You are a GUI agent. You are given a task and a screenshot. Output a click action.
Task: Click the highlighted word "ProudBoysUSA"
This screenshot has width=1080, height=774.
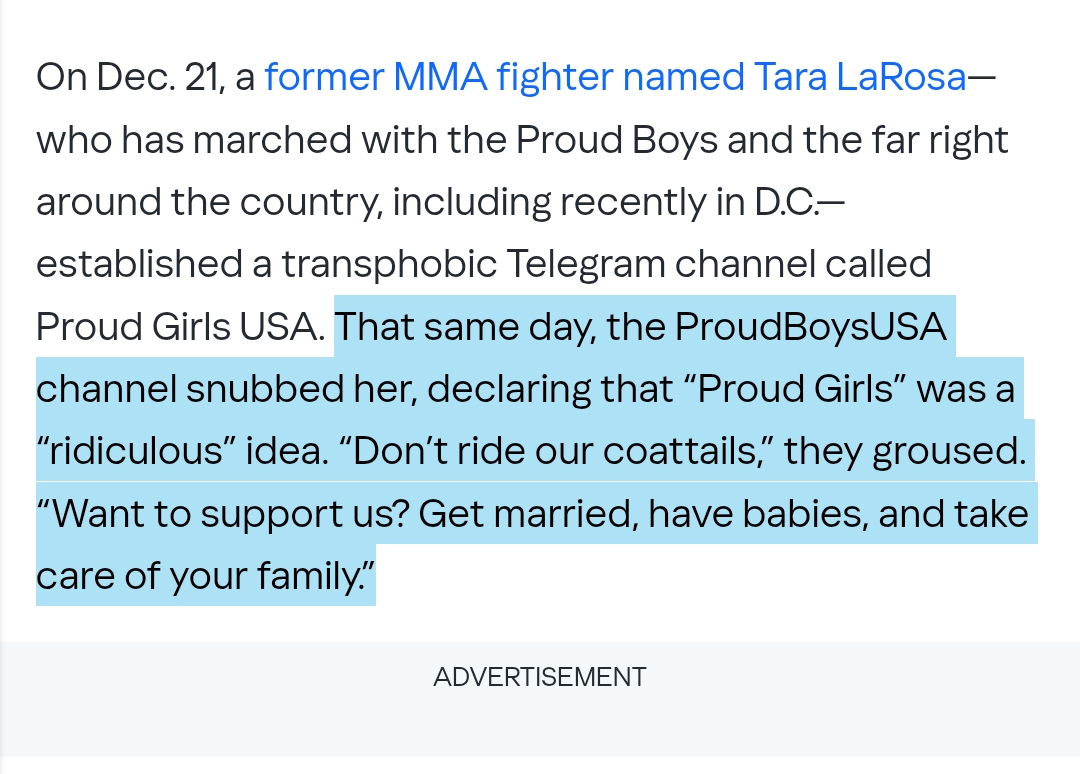(810, 327)
